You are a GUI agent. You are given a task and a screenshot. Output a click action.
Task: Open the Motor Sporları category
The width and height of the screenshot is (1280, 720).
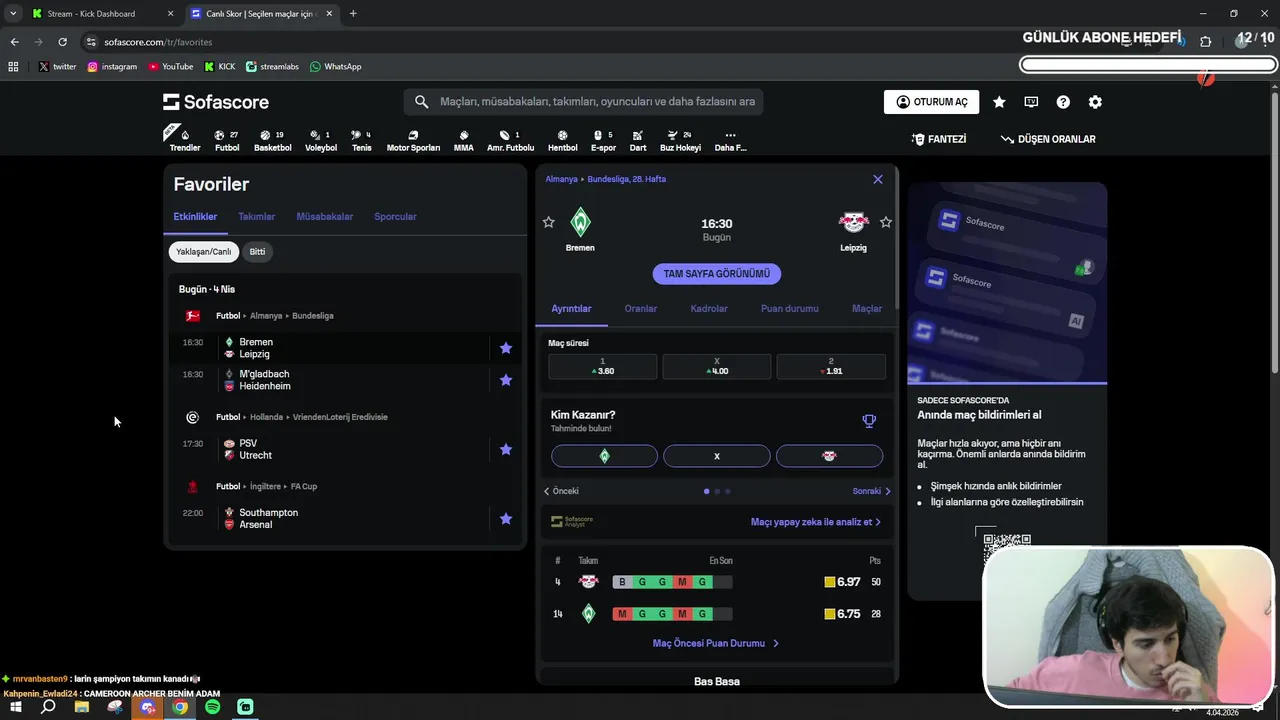(x=413, y=141)
